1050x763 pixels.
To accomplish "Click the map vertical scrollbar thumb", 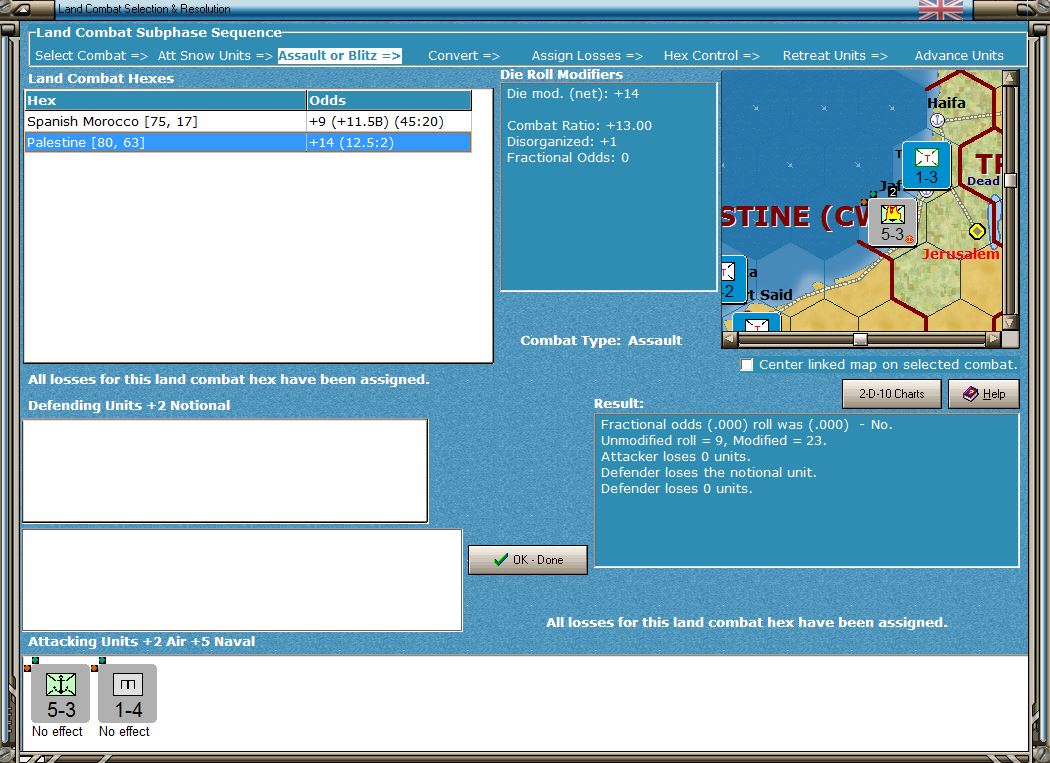I will point(1010,180).
